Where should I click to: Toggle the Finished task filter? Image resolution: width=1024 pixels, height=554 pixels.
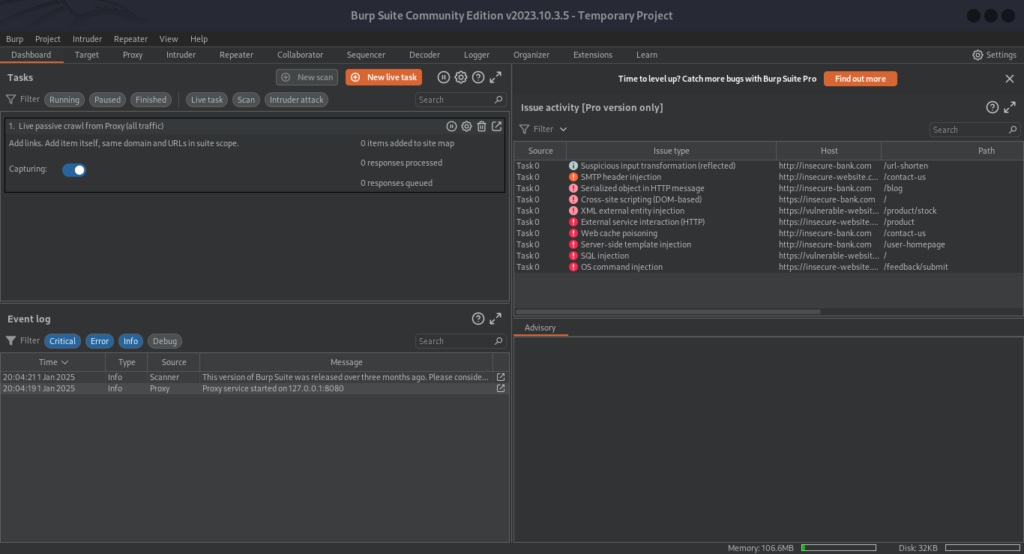click(151, 100)
